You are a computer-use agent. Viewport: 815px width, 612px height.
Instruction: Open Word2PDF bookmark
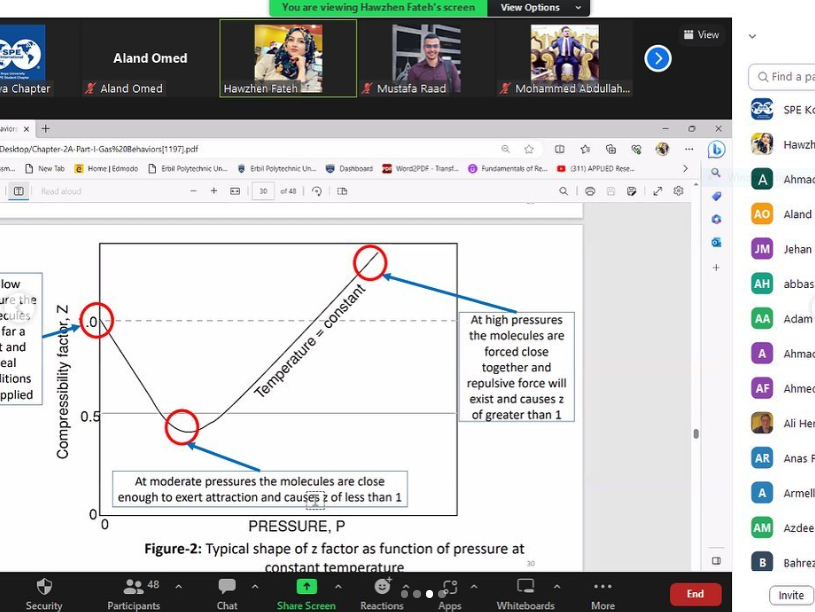pyautogui.click(x=420, y=168)
